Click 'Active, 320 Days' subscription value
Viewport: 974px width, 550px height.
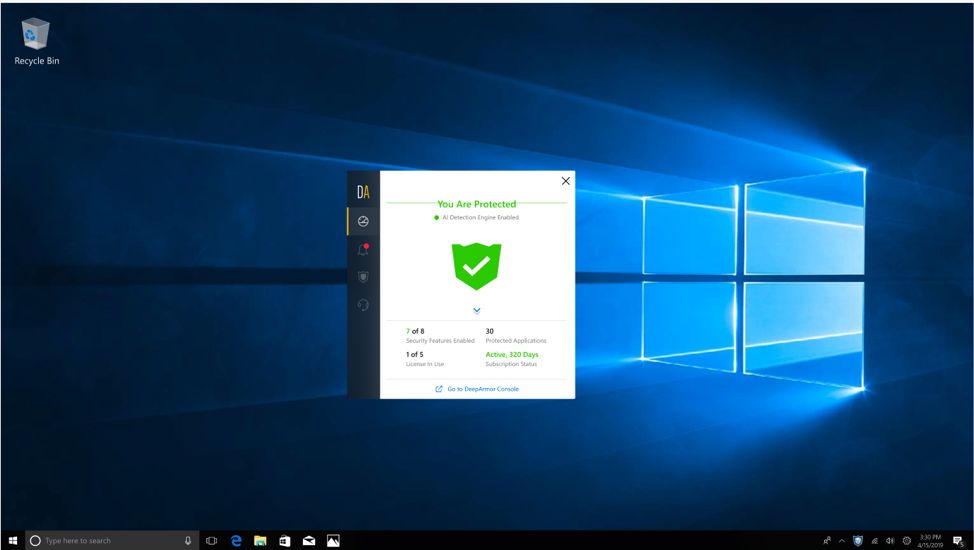(x=512, y=354)
